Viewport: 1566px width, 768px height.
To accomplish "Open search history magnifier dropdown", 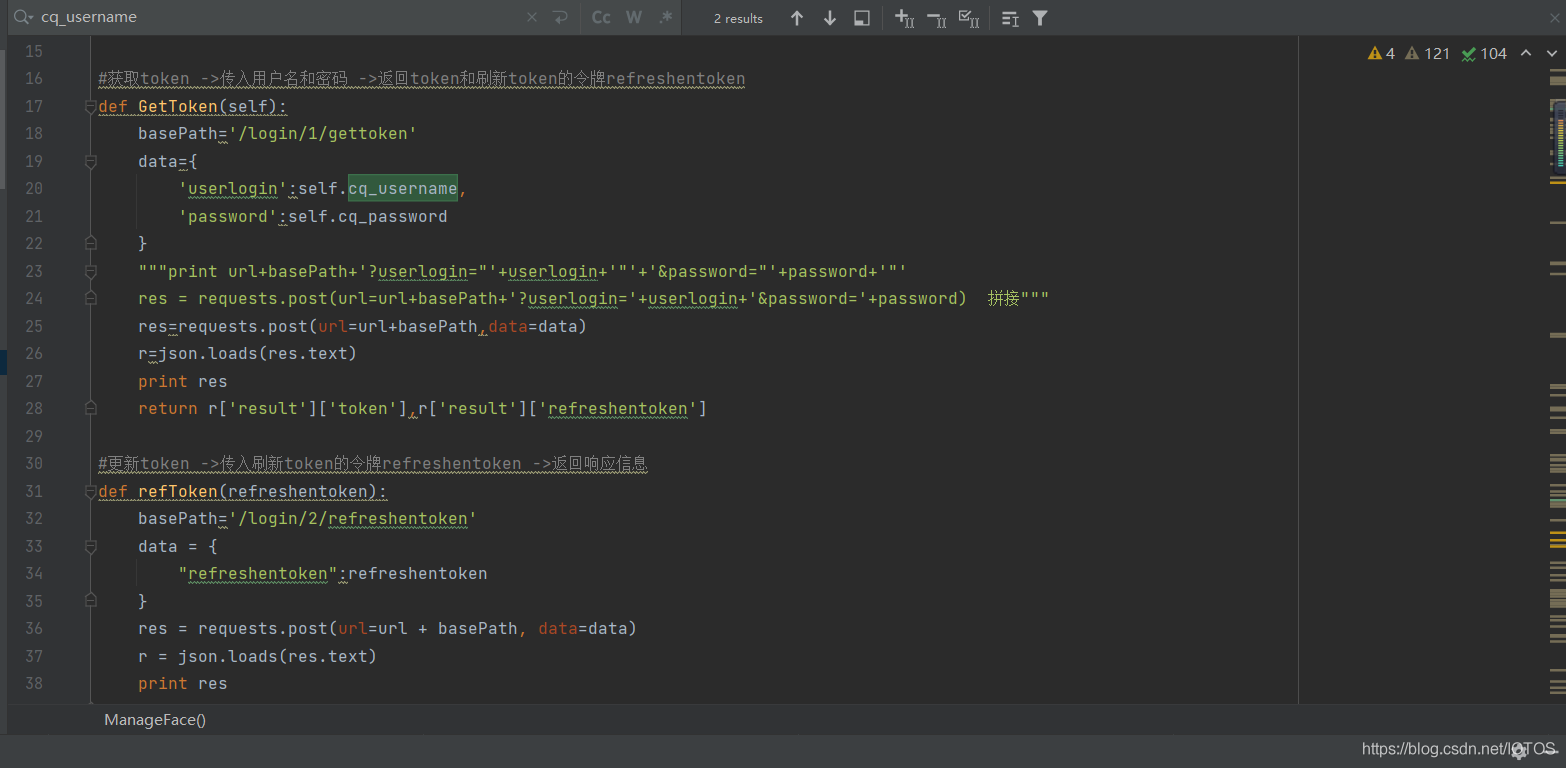I will pyautogui.click(x=23, y=18).
